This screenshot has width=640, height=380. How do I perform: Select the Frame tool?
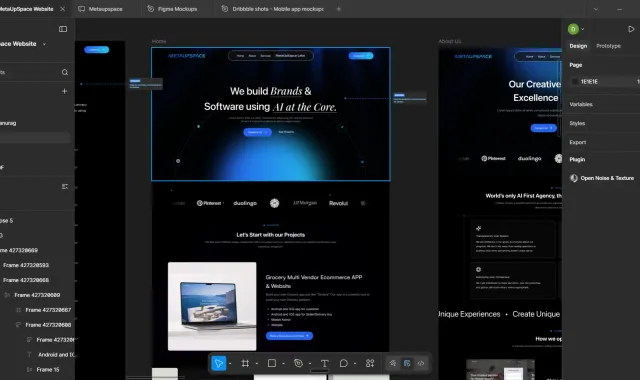coord(245,363)
